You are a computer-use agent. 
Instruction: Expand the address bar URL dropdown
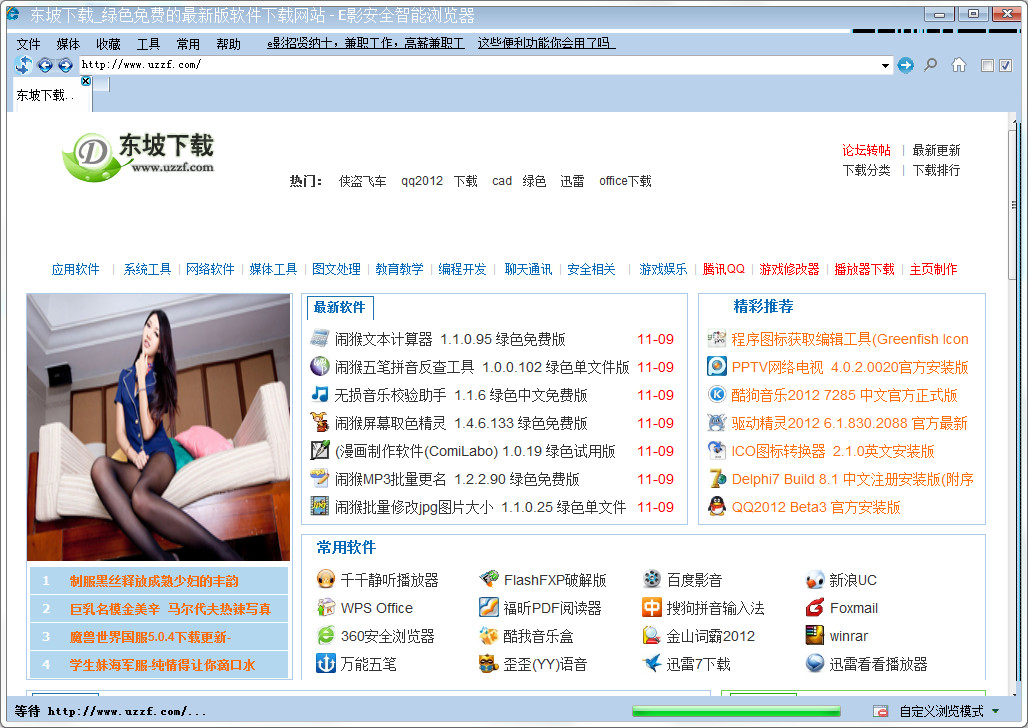pos(885,65)
